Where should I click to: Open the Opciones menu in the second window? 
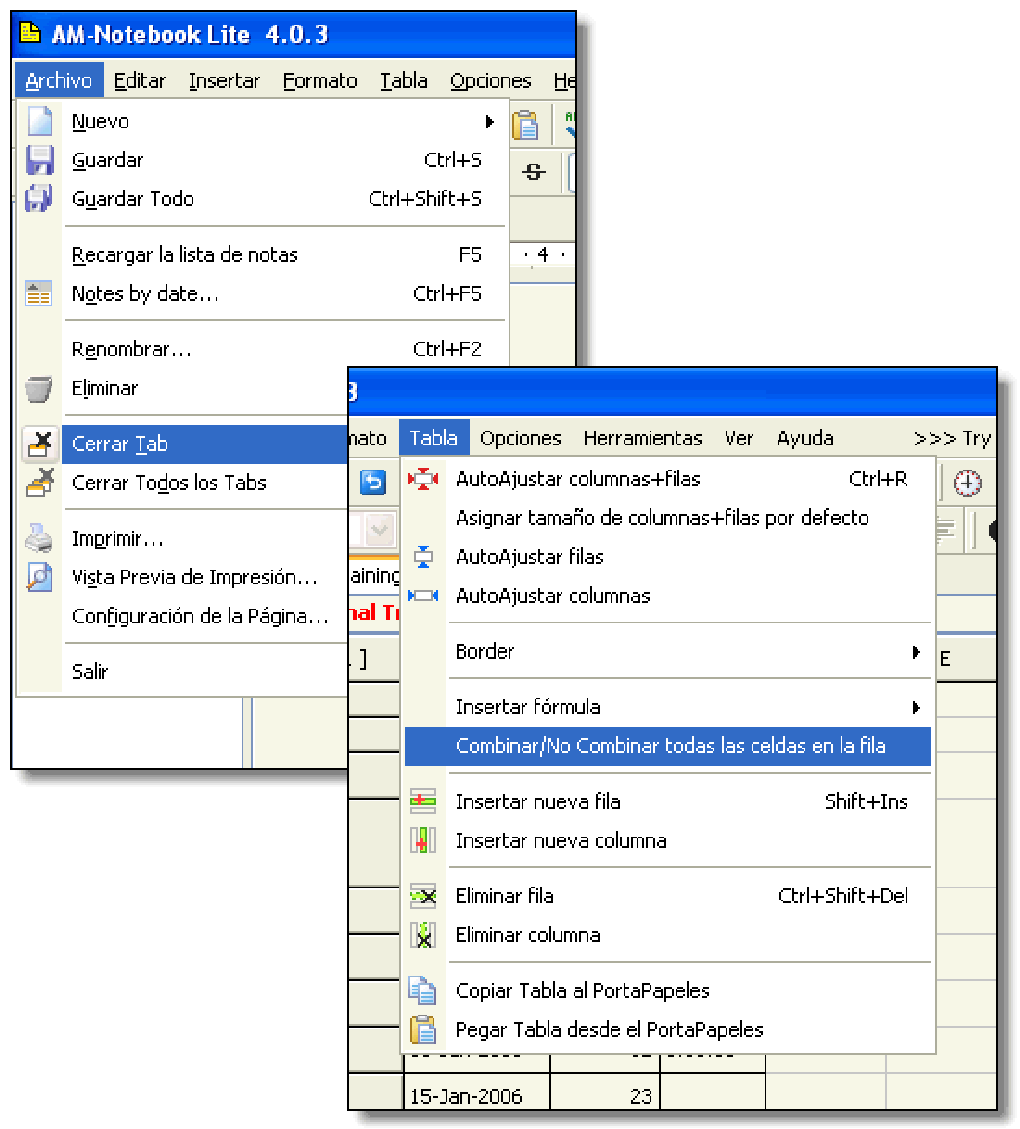(x=521, y=438)
